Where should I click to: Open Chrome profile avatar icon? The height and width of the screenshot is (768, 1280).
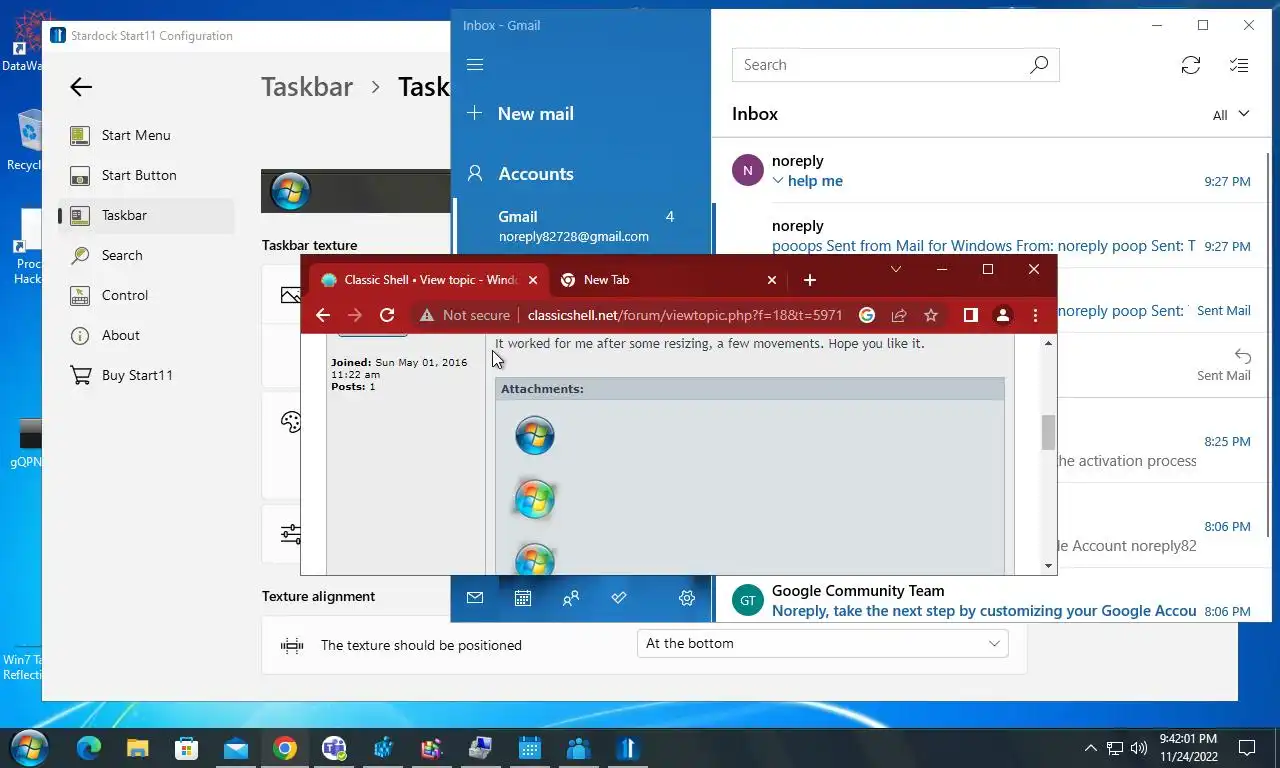click(1002, 315)
